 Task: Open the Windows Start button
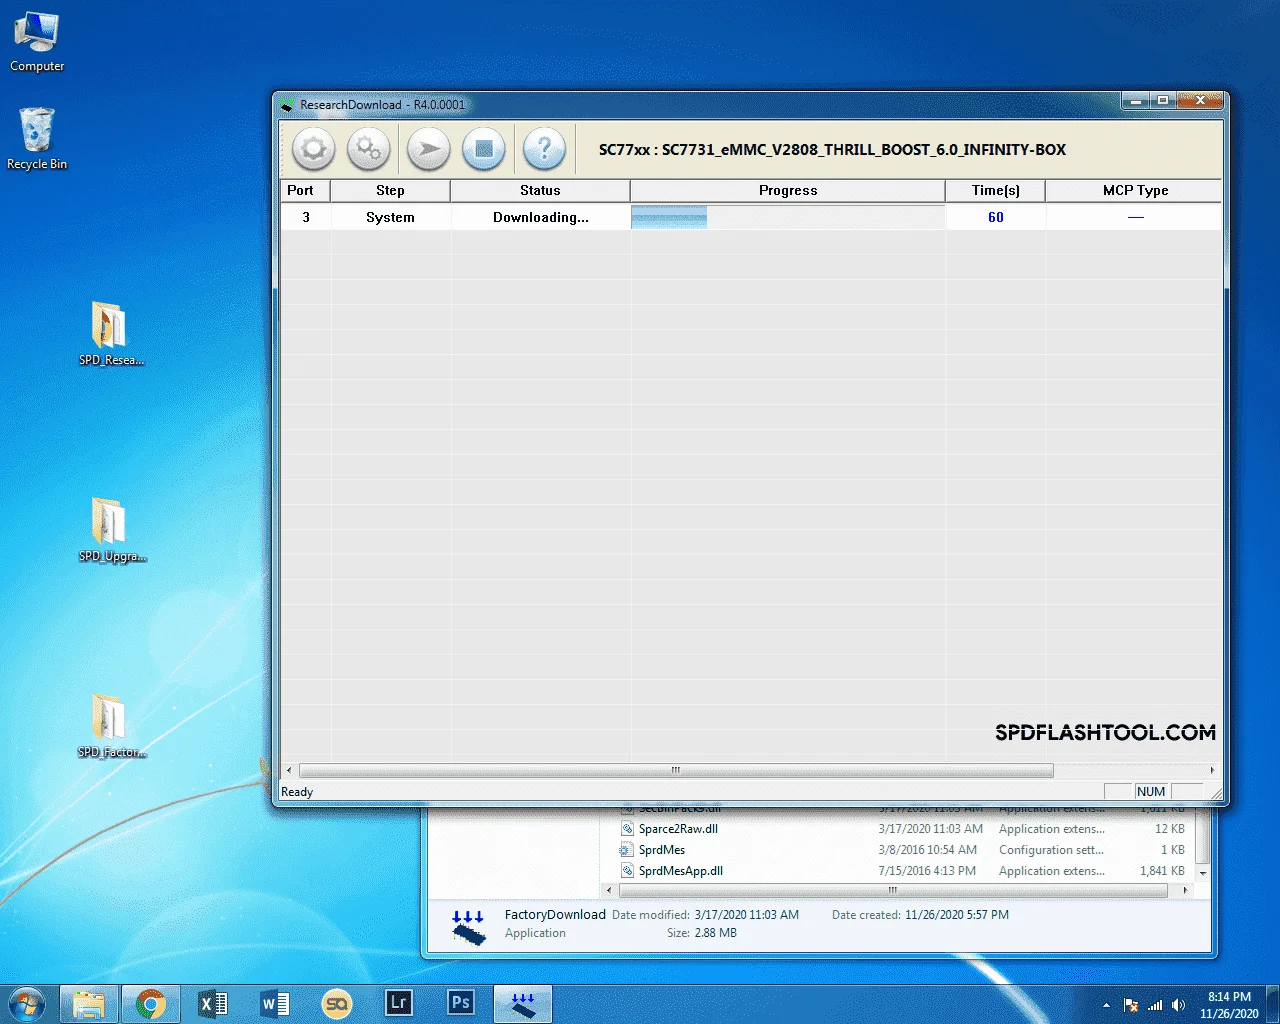pyautogui.click(x=27, y=1003)
